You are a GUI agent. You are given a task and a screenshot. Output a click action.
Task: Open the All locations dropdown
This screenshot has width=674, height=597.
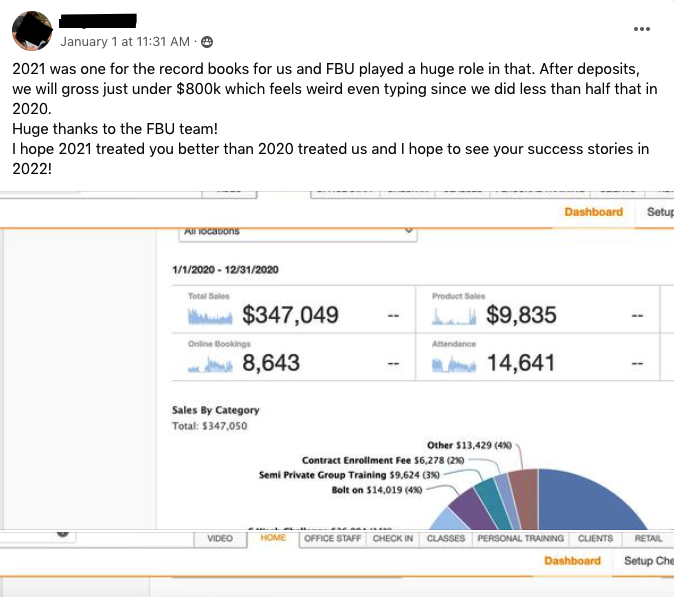click(297, 234)
